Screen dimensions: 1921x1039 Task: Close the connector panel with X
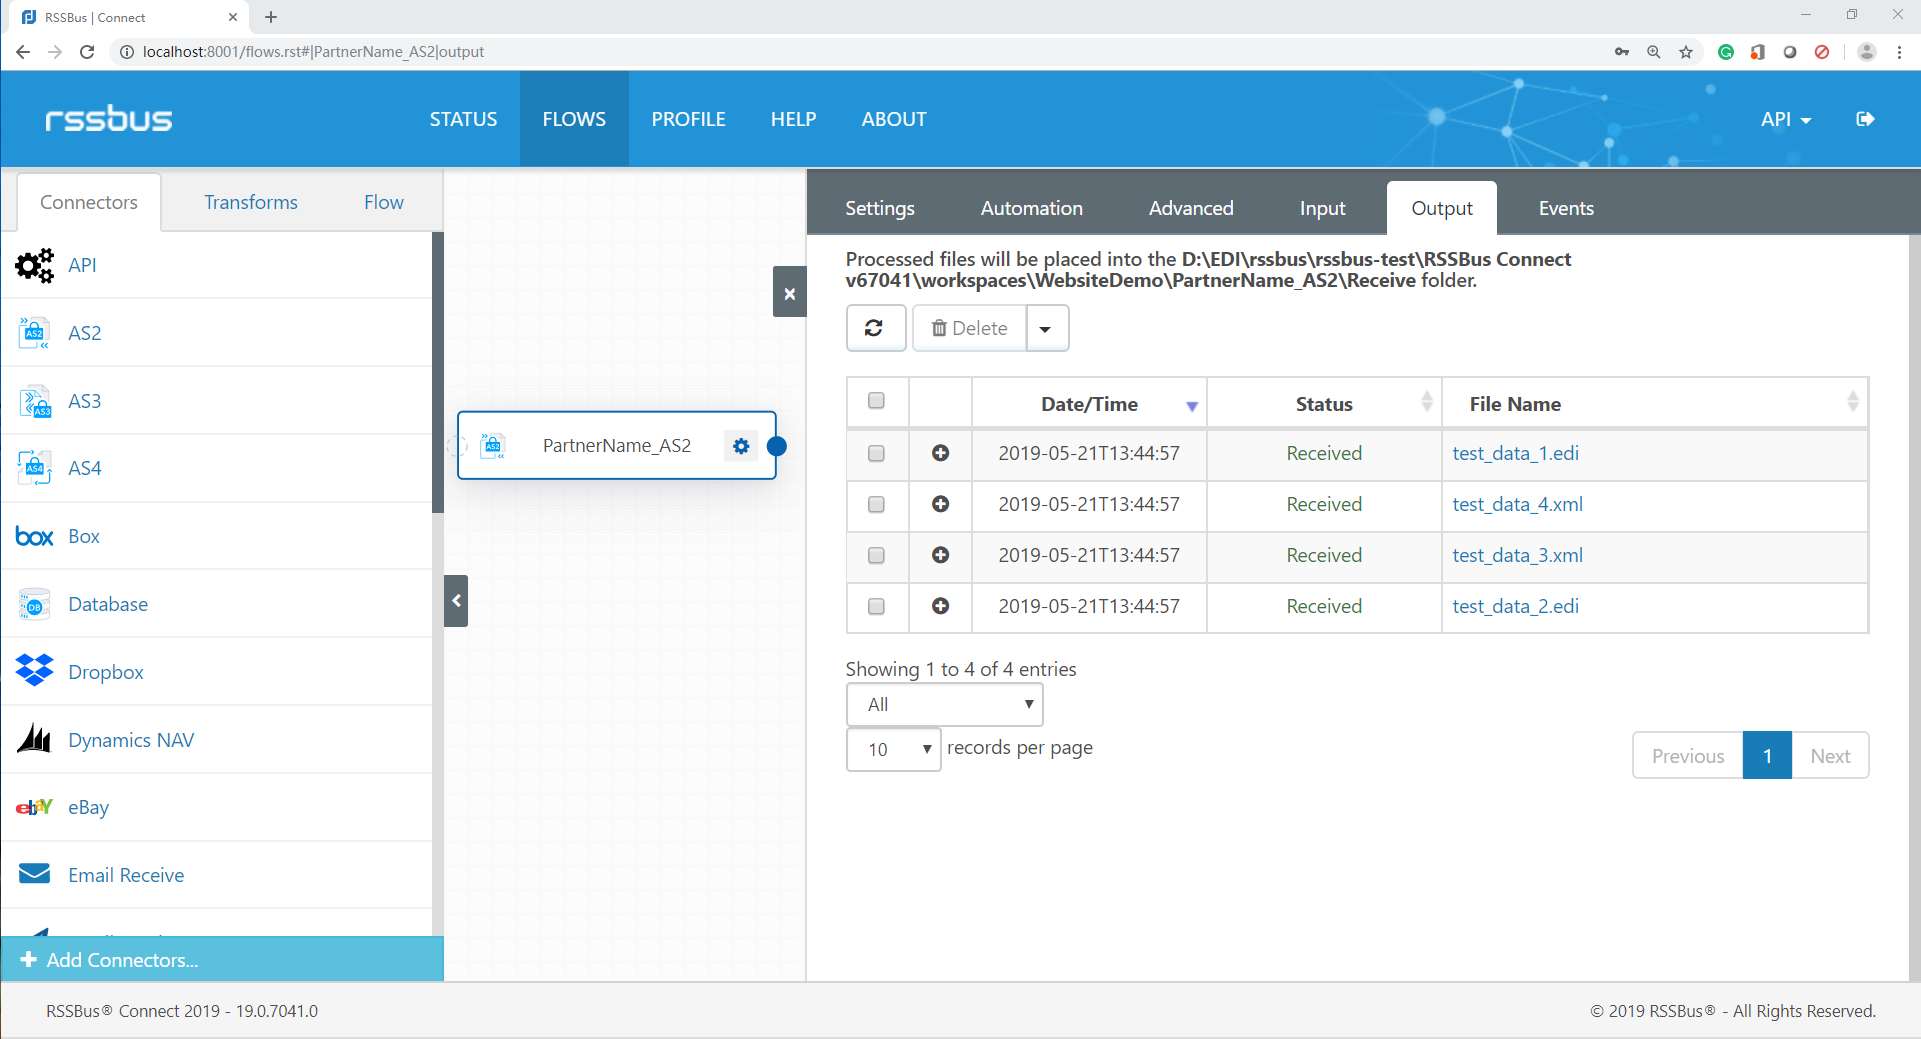tap(789, 293)
